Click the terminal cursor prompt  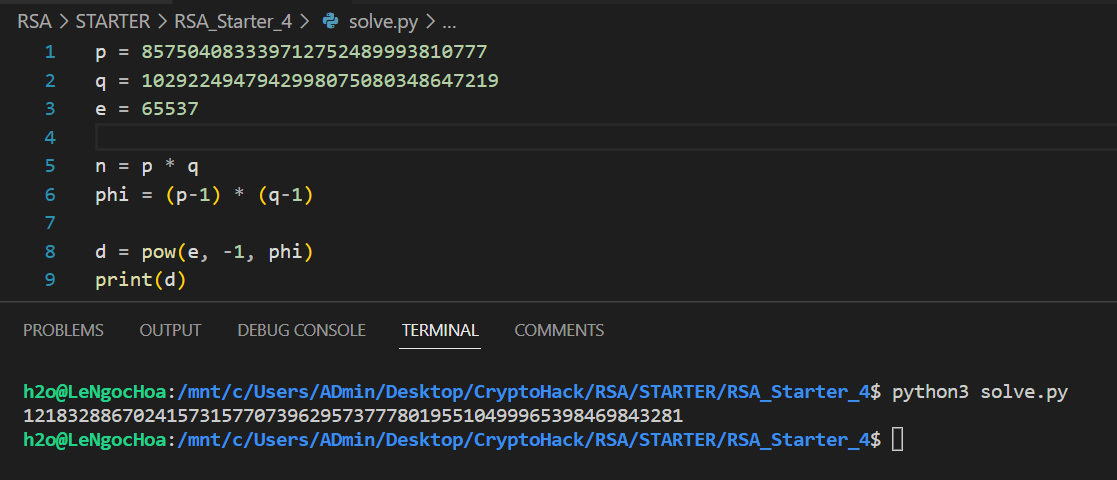(897, 438)
